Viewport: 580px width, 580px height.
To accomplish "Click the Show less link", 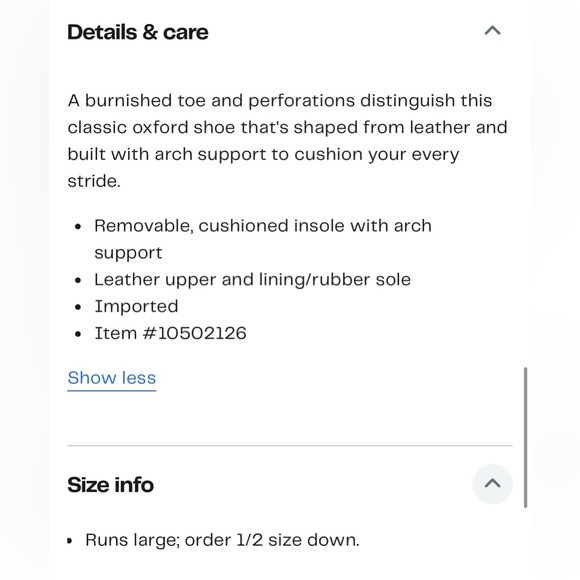I will click(112, 378).
